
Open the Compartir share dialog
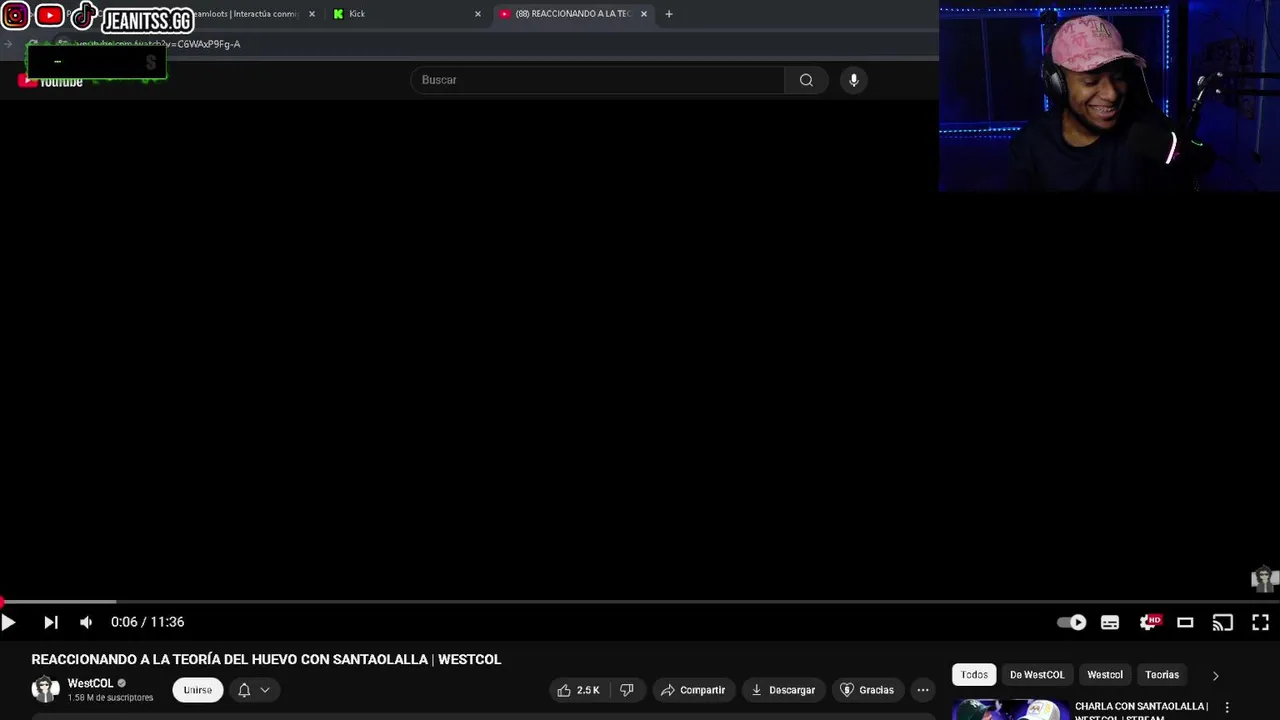coord(693,690)
